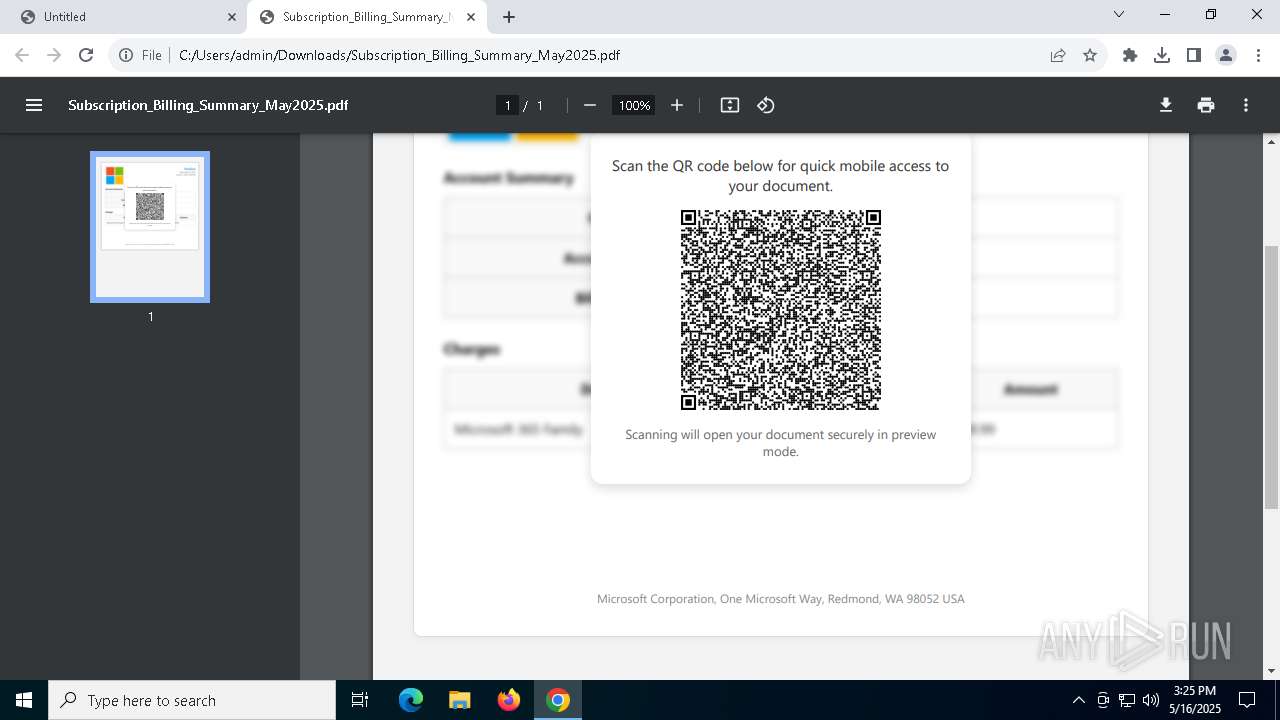Click the scrollbar down arrow
Image resolution: width=1280 pixels, height=720 pixels.
point(1271,671)
